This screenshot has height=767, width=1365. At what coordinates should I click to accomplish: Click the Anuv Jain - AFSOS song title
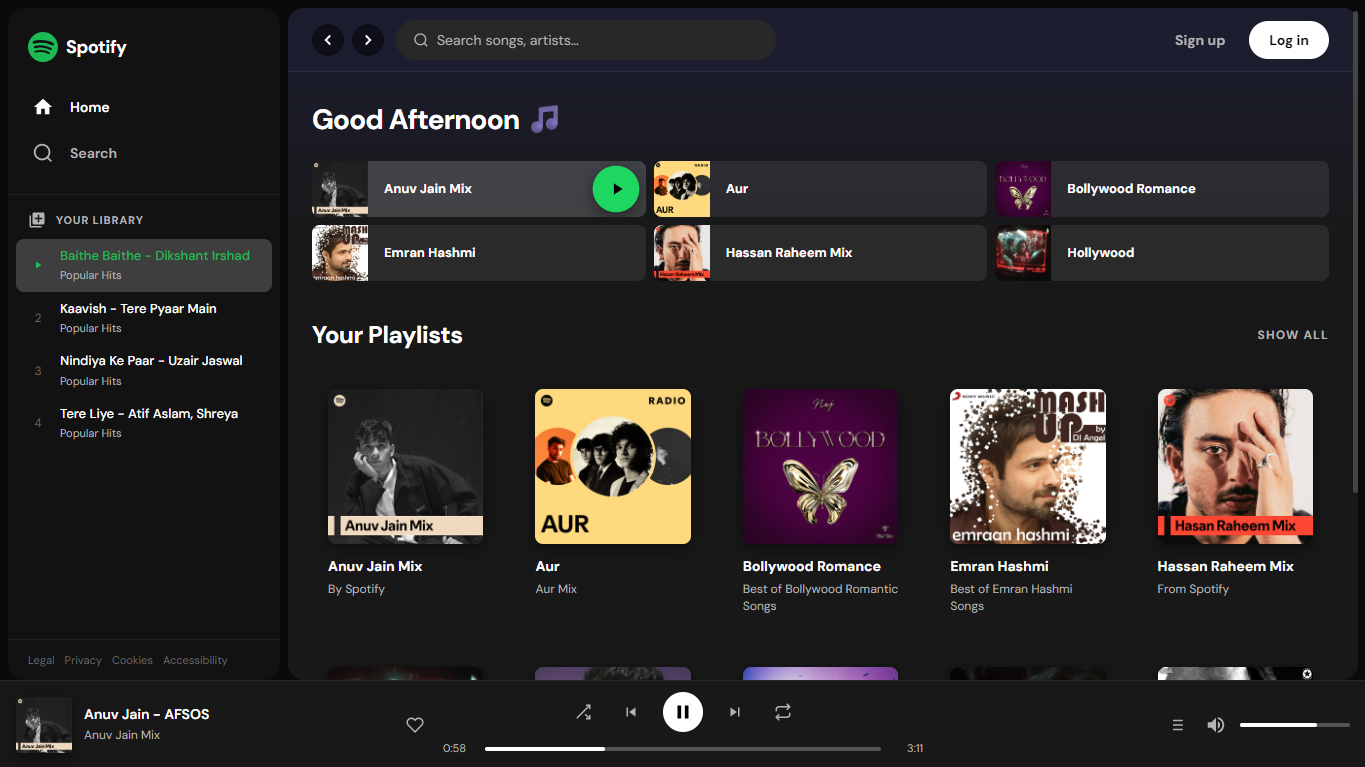[147, 714]
